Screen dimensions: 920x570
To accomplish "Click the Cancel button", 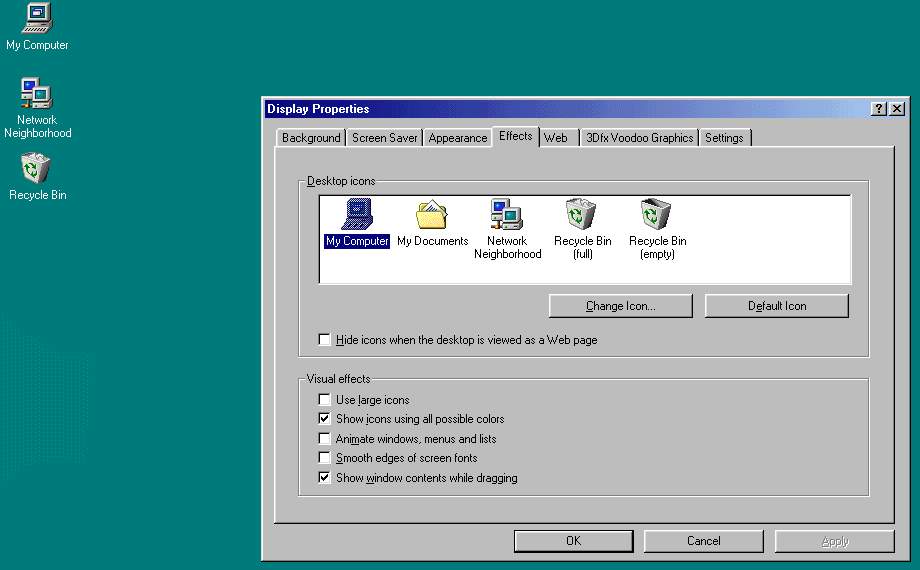I will (703, 541).
